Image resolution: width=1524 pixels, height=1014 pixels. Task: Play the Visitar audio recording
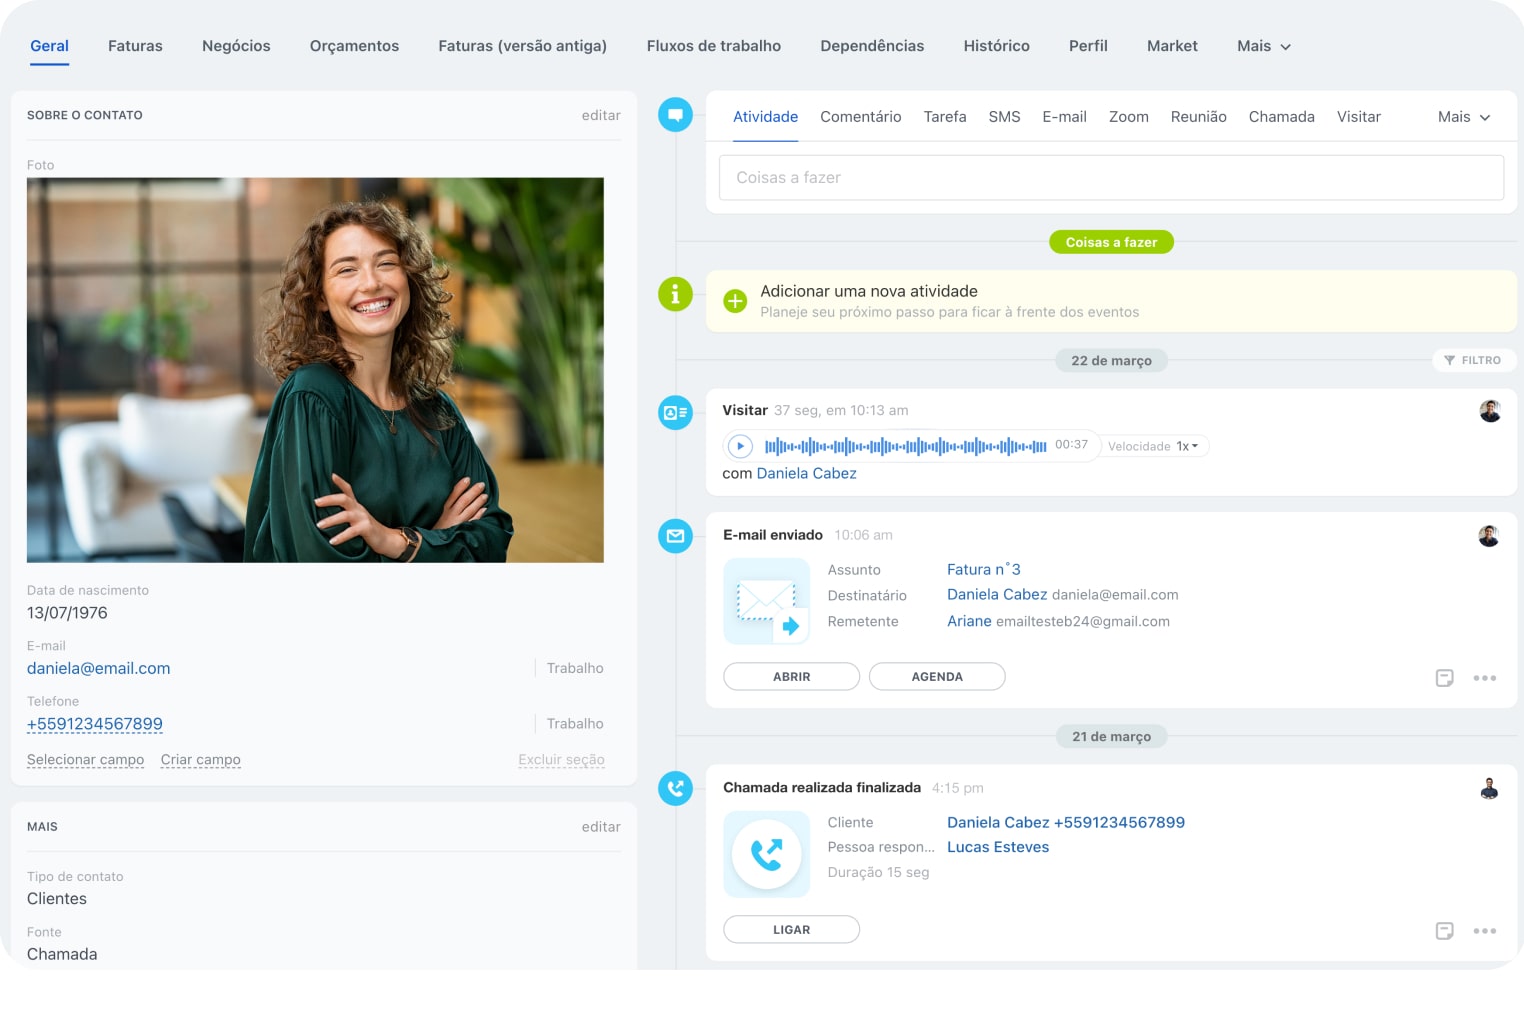pyautogui.click(x=740, y=446)
